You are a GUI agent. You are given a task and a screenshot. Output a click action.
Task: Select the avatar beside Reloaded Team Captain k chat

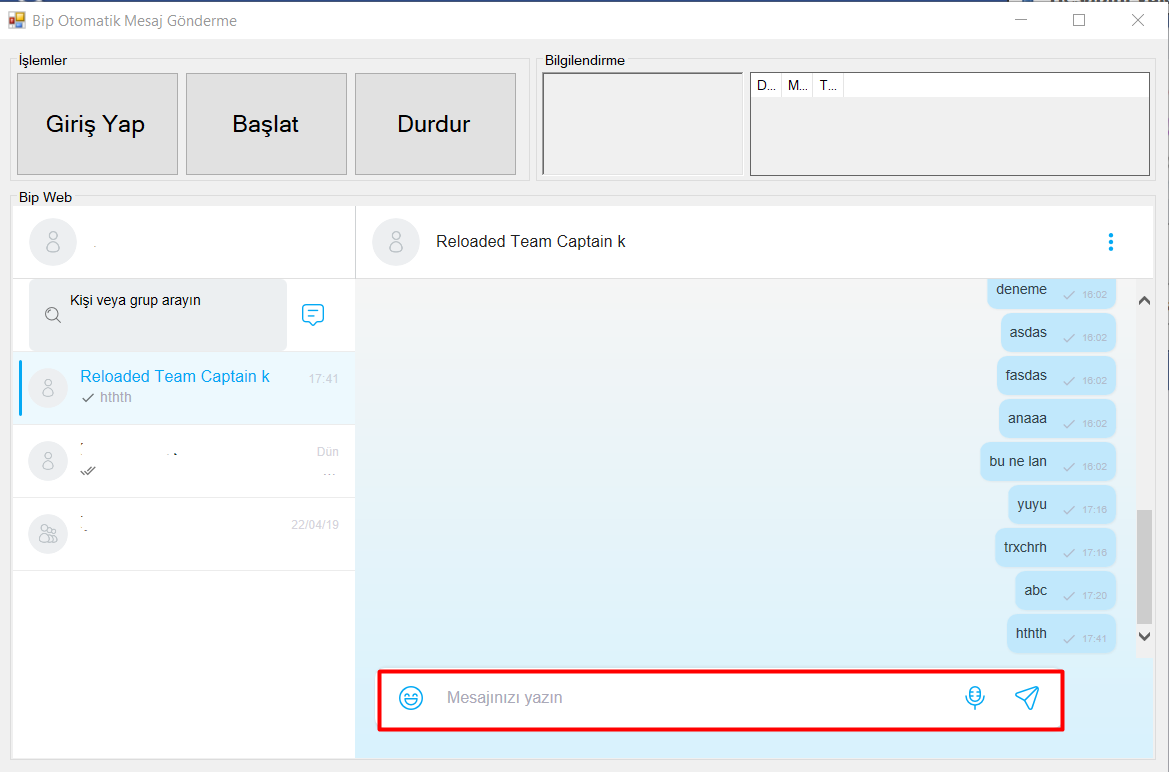(48, 388)
